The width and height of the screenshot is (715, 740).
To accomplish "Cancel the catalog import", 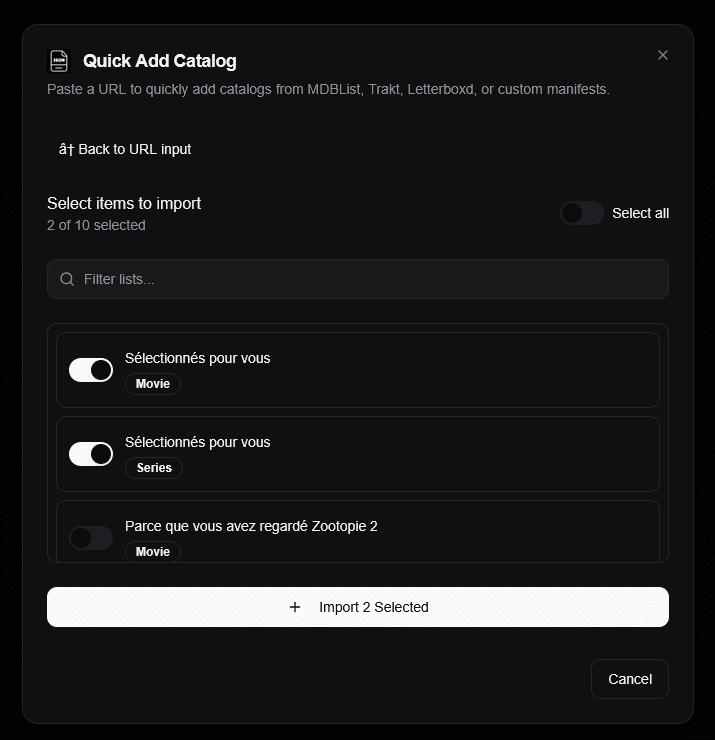I will point(630,679).
